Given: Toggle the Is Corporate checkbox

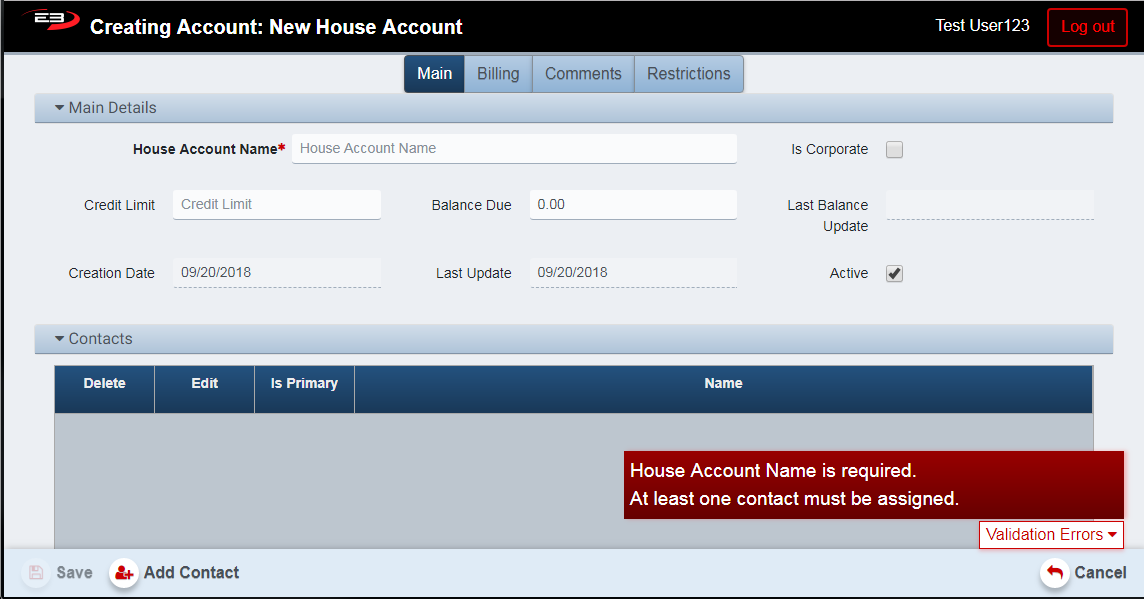Looking at the screenshot, I should (894, 150).
